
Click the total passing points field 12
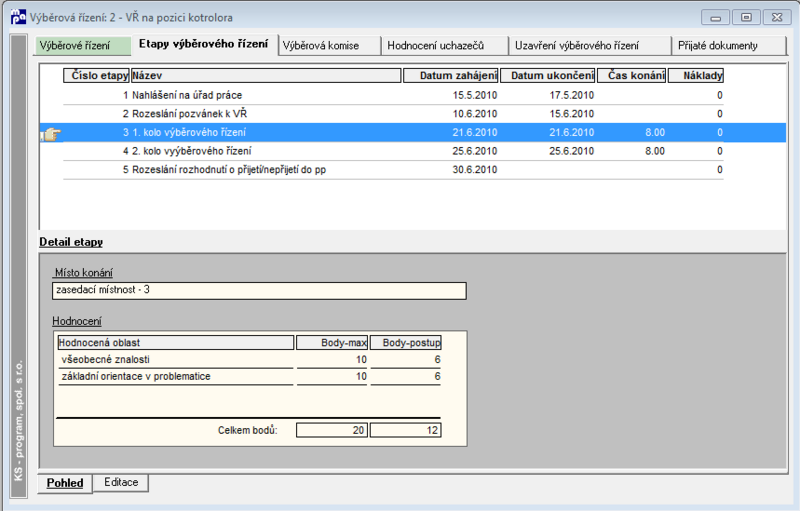(x=406, y=430)
